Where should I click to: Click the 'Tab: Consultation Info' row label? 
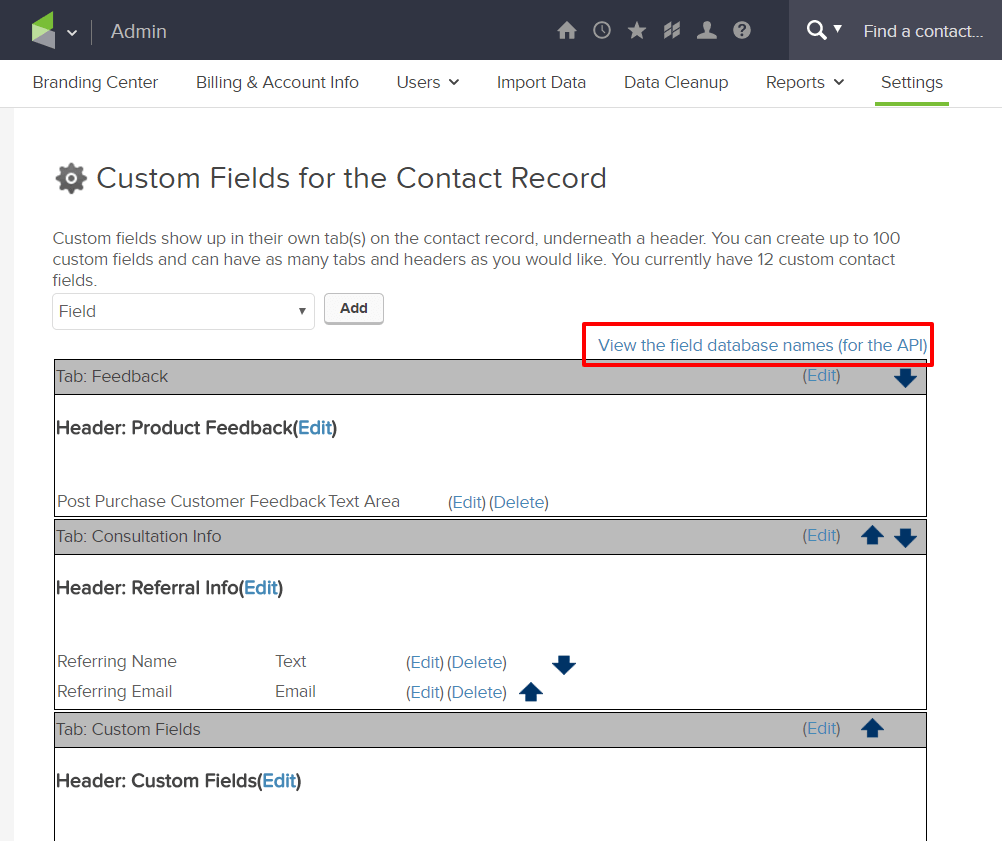[x=139, y=536]
